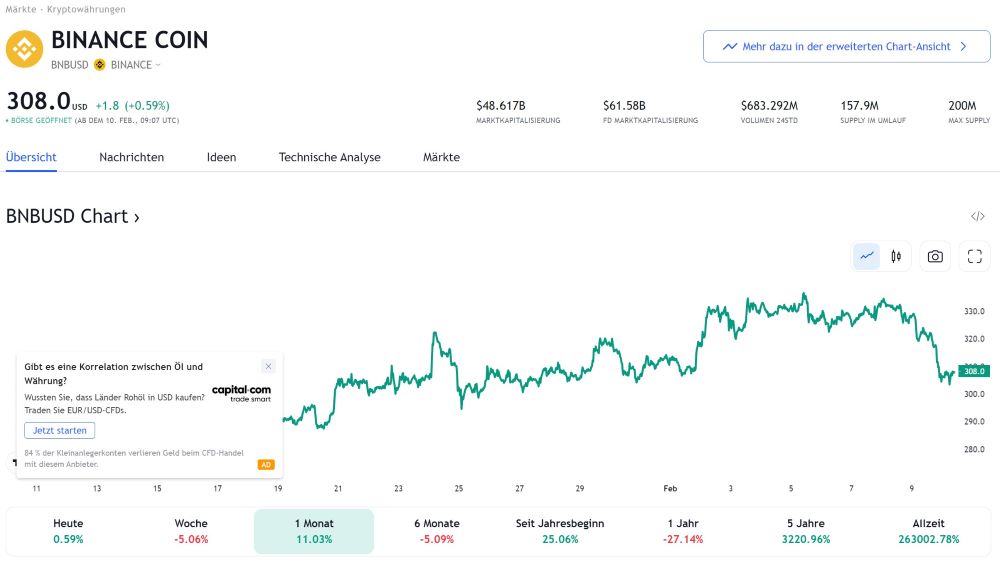The image size is (1000, 563).
Task: Click the Märkte breadcrumb link
Action: [21, 9]
